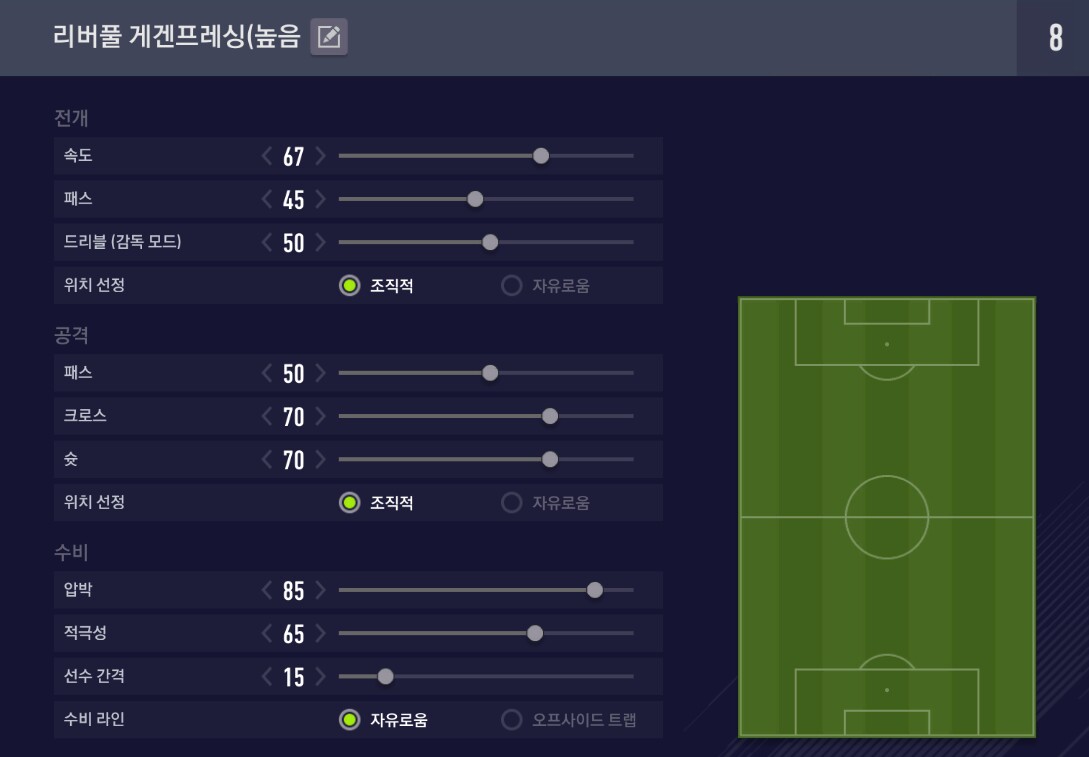Choose 오프사이드 트랩 for 수비 라인

pyautogui.click(x=512, y=720)
